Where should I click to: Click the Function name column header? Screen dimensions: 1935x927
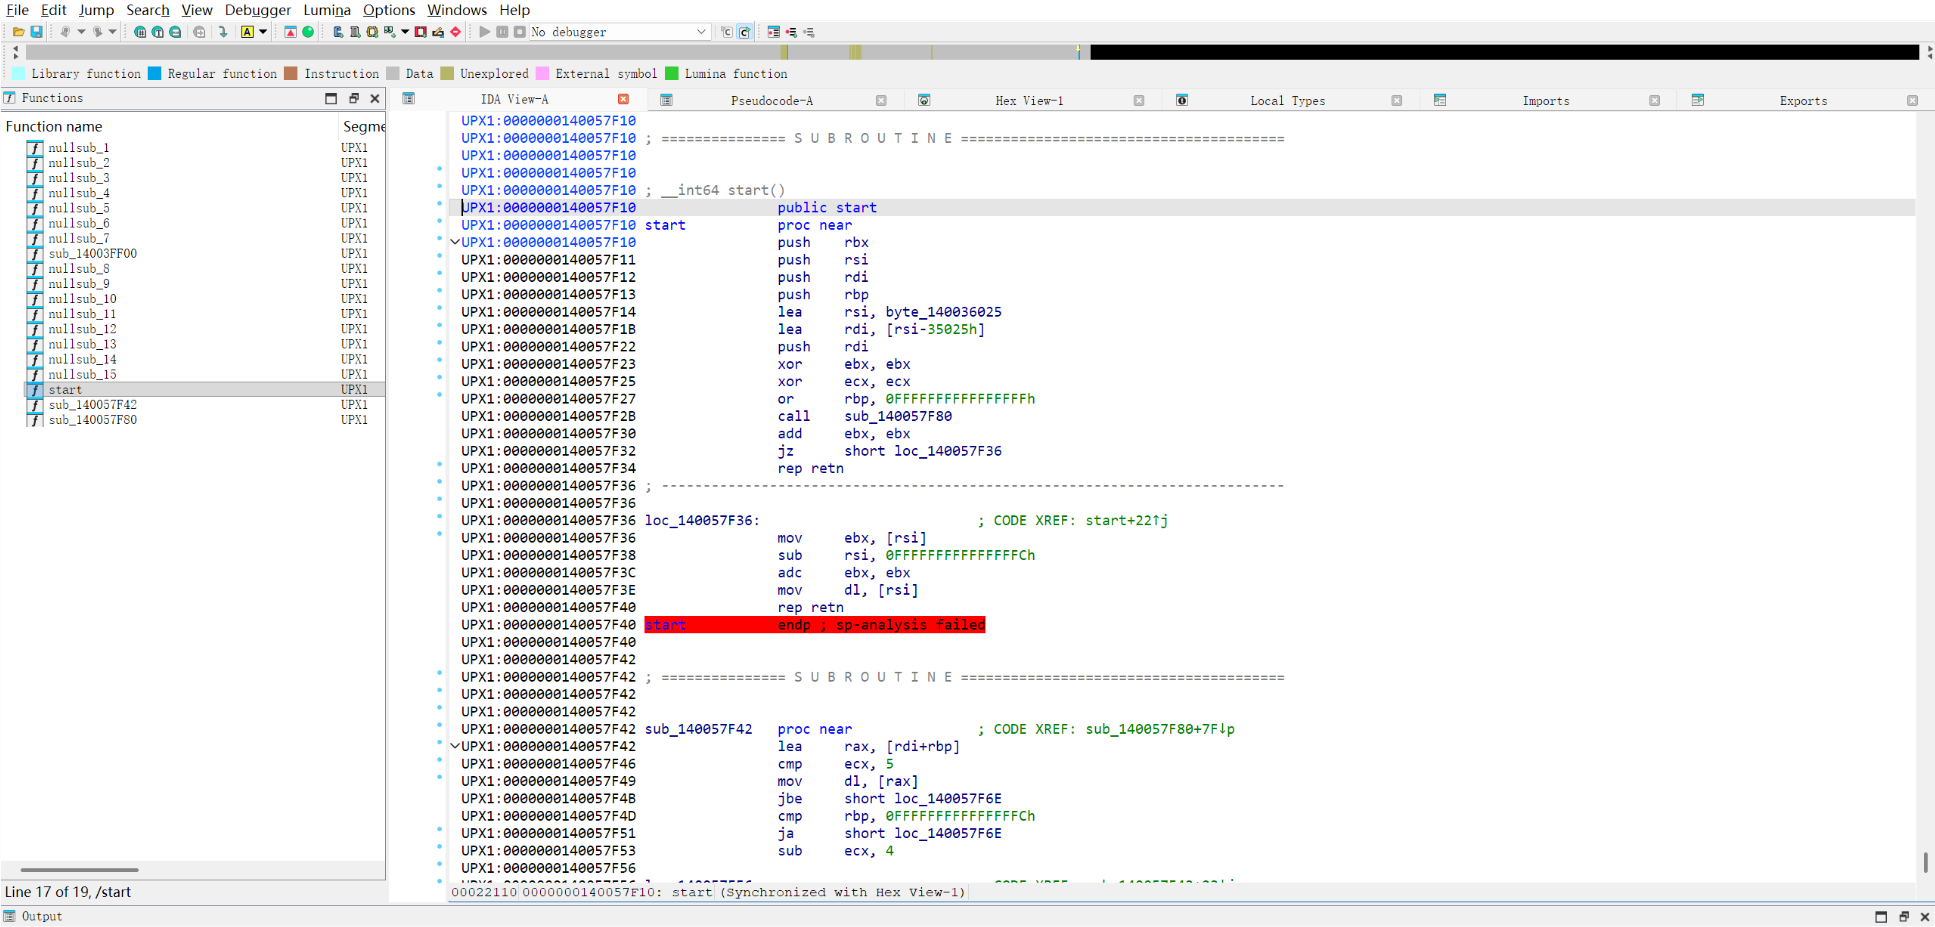pyautogui.click(x=54, y=126)
